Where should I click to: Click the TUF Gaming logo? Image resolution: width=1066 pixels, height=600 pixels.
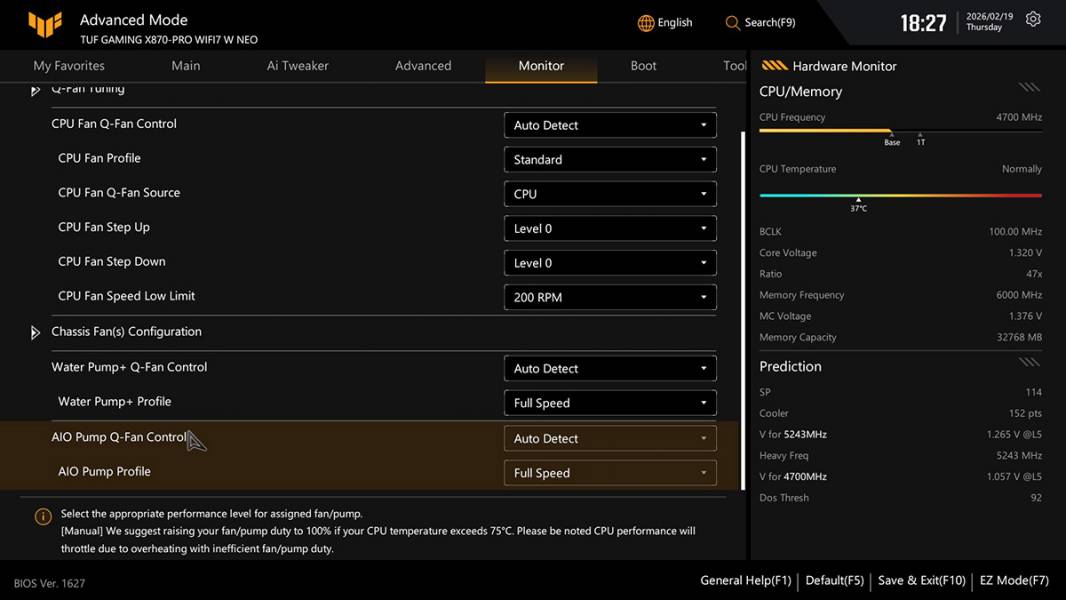pyautogui.click(x=45, y=24)
